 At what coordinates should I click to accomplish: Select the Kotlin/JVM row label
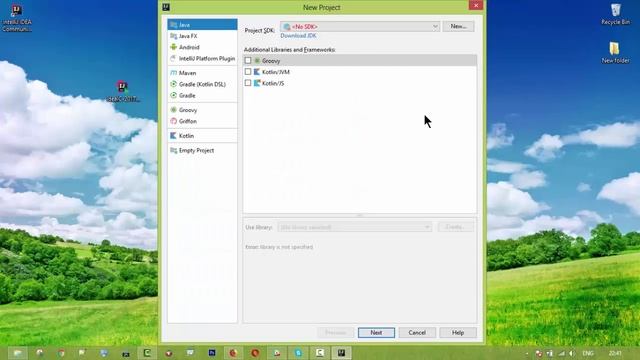tap(276, 72)
